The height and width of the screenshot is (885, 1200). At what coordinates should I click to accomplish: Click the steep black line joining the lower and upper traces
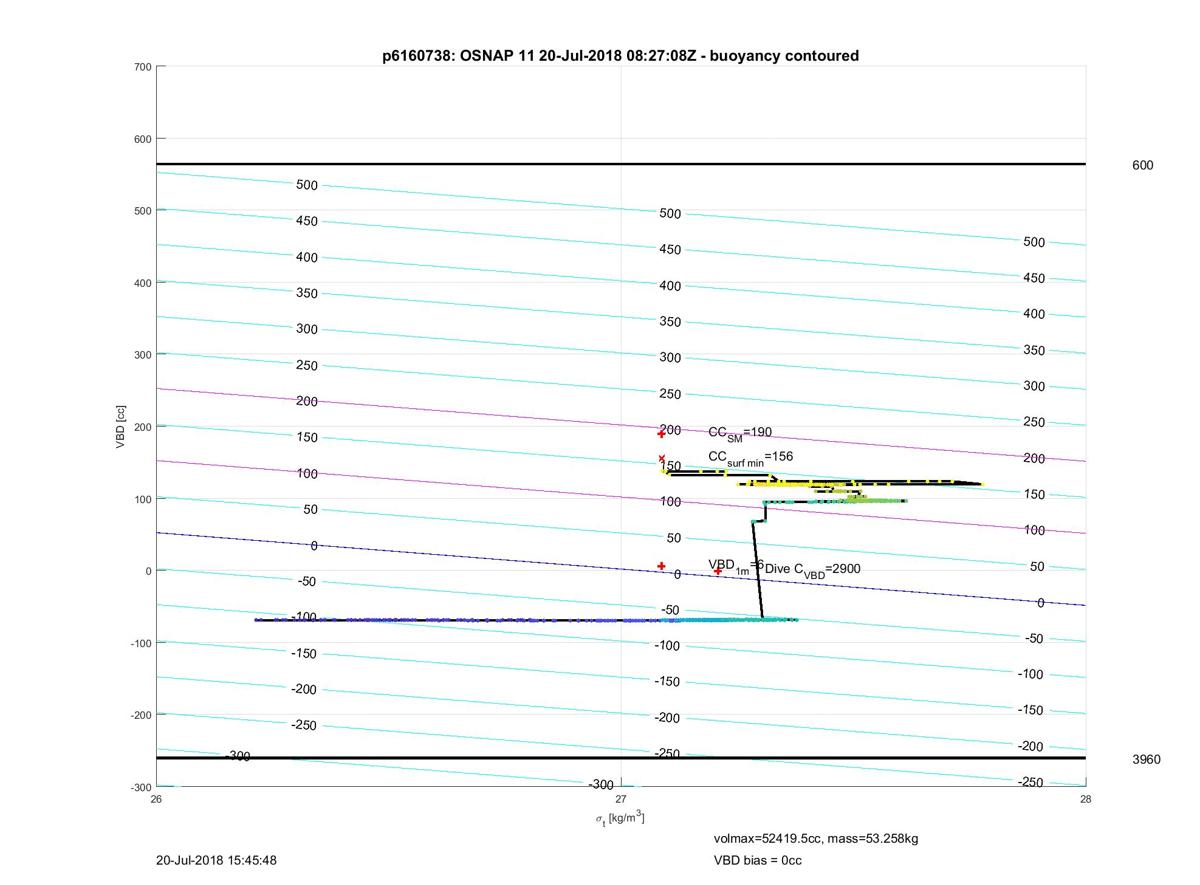[x=758, y=570]
